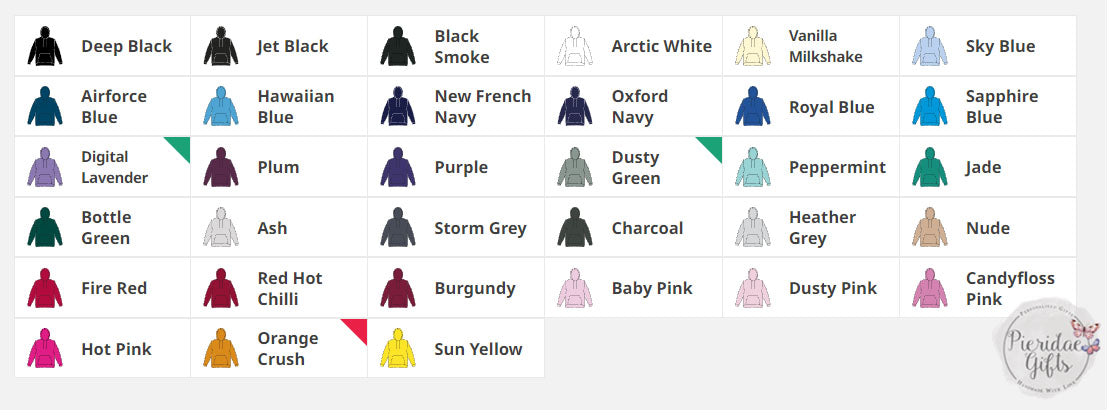Choose the Storm Grey option text
Viewport: 1113px width, 419px height.
pyautogui.click(x=480, y=228)
